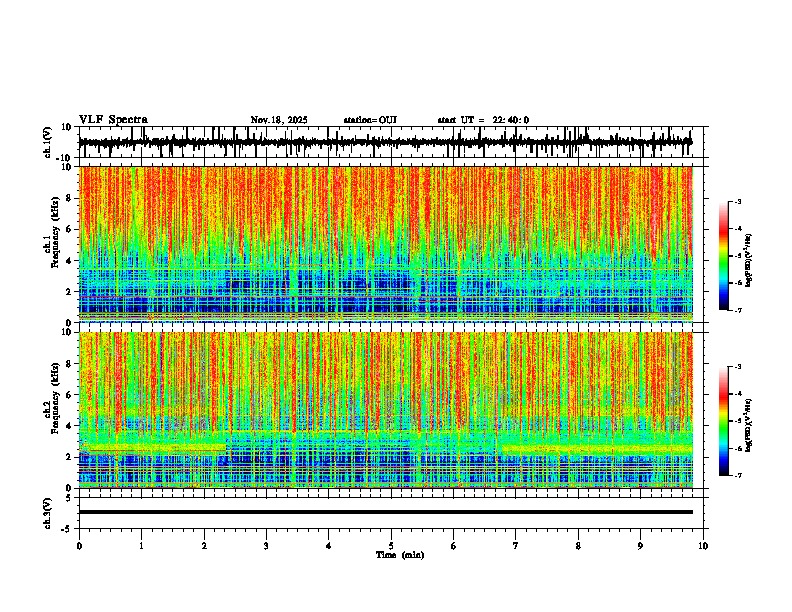
Task: Click time axis tick label "2"
Action: (204, 546)
